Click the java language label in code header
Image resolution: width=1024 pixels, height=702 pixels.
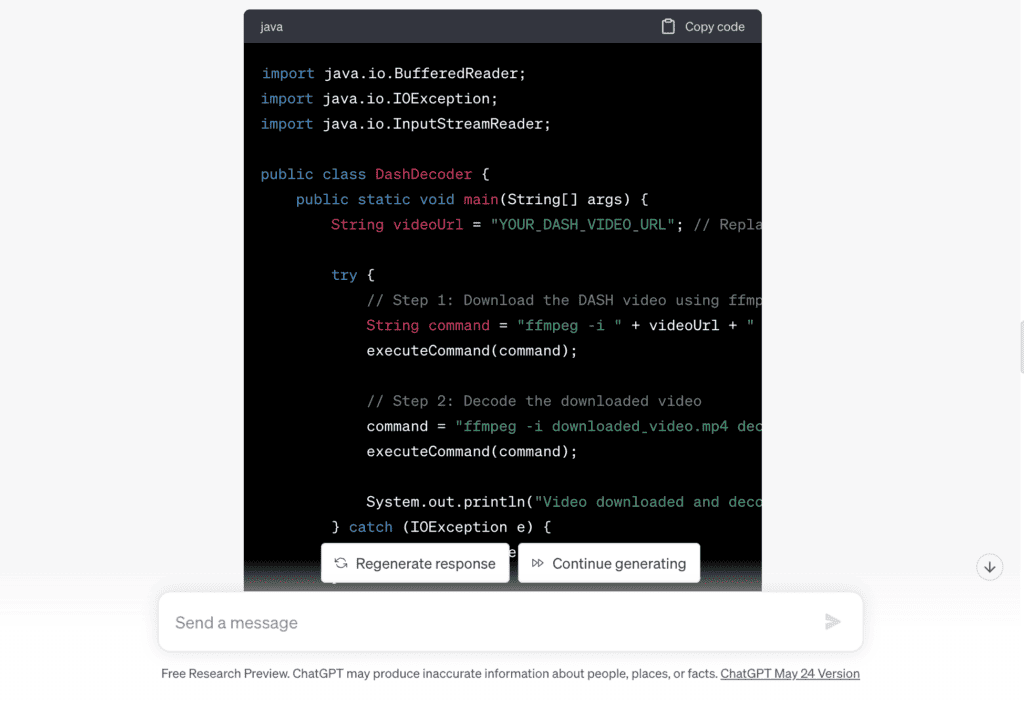pyautogui.click(x=271, y=27)
